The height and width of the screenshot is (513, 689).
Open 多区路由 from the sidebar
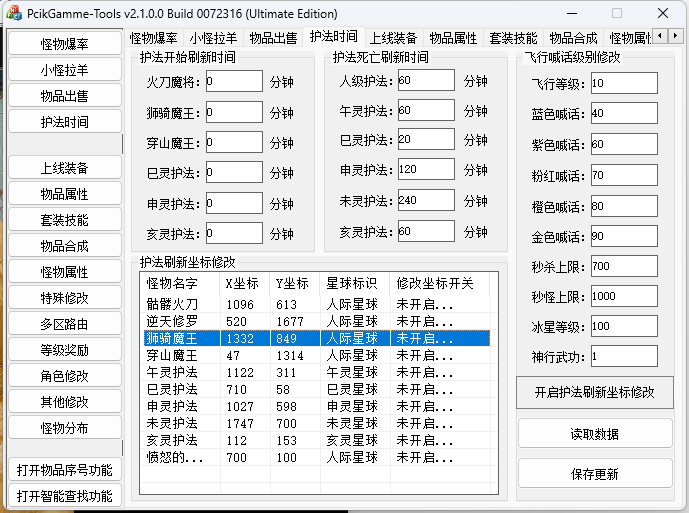pos(65,324)
